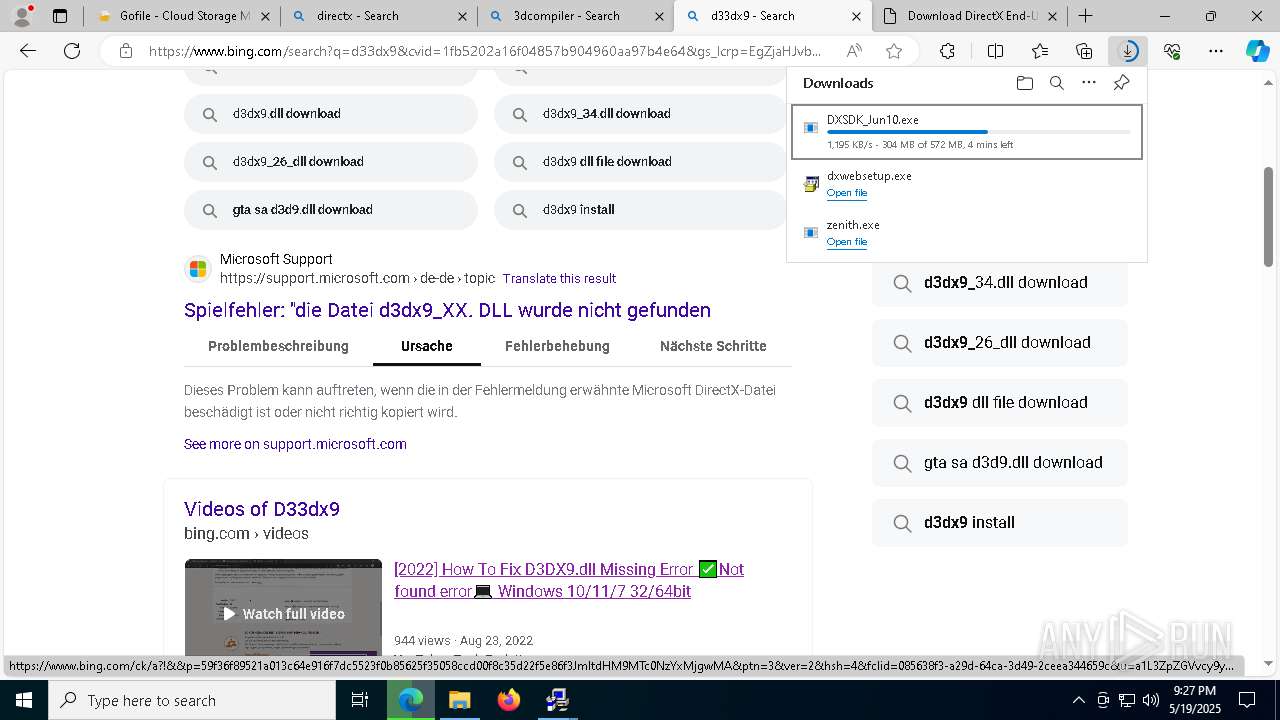Close the directx Search tab

[x=461, y=16]
